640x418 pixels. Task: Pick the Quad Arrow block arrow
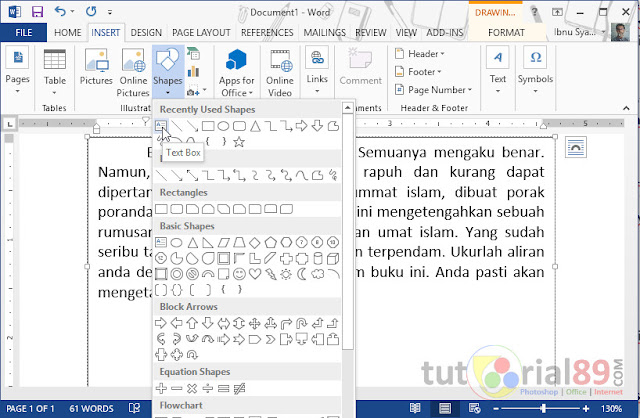pos(255,324)
